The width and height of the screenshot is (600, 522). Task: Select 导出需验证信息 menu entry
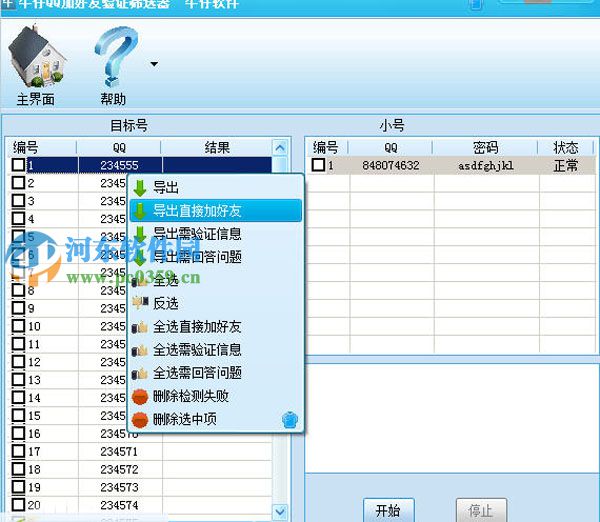click(216, 234)
